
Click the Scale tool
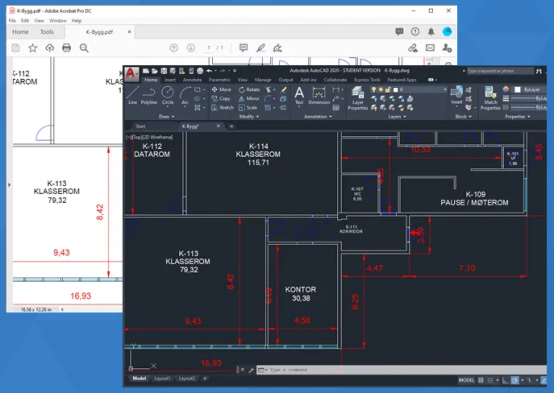[x=248, y=107]
